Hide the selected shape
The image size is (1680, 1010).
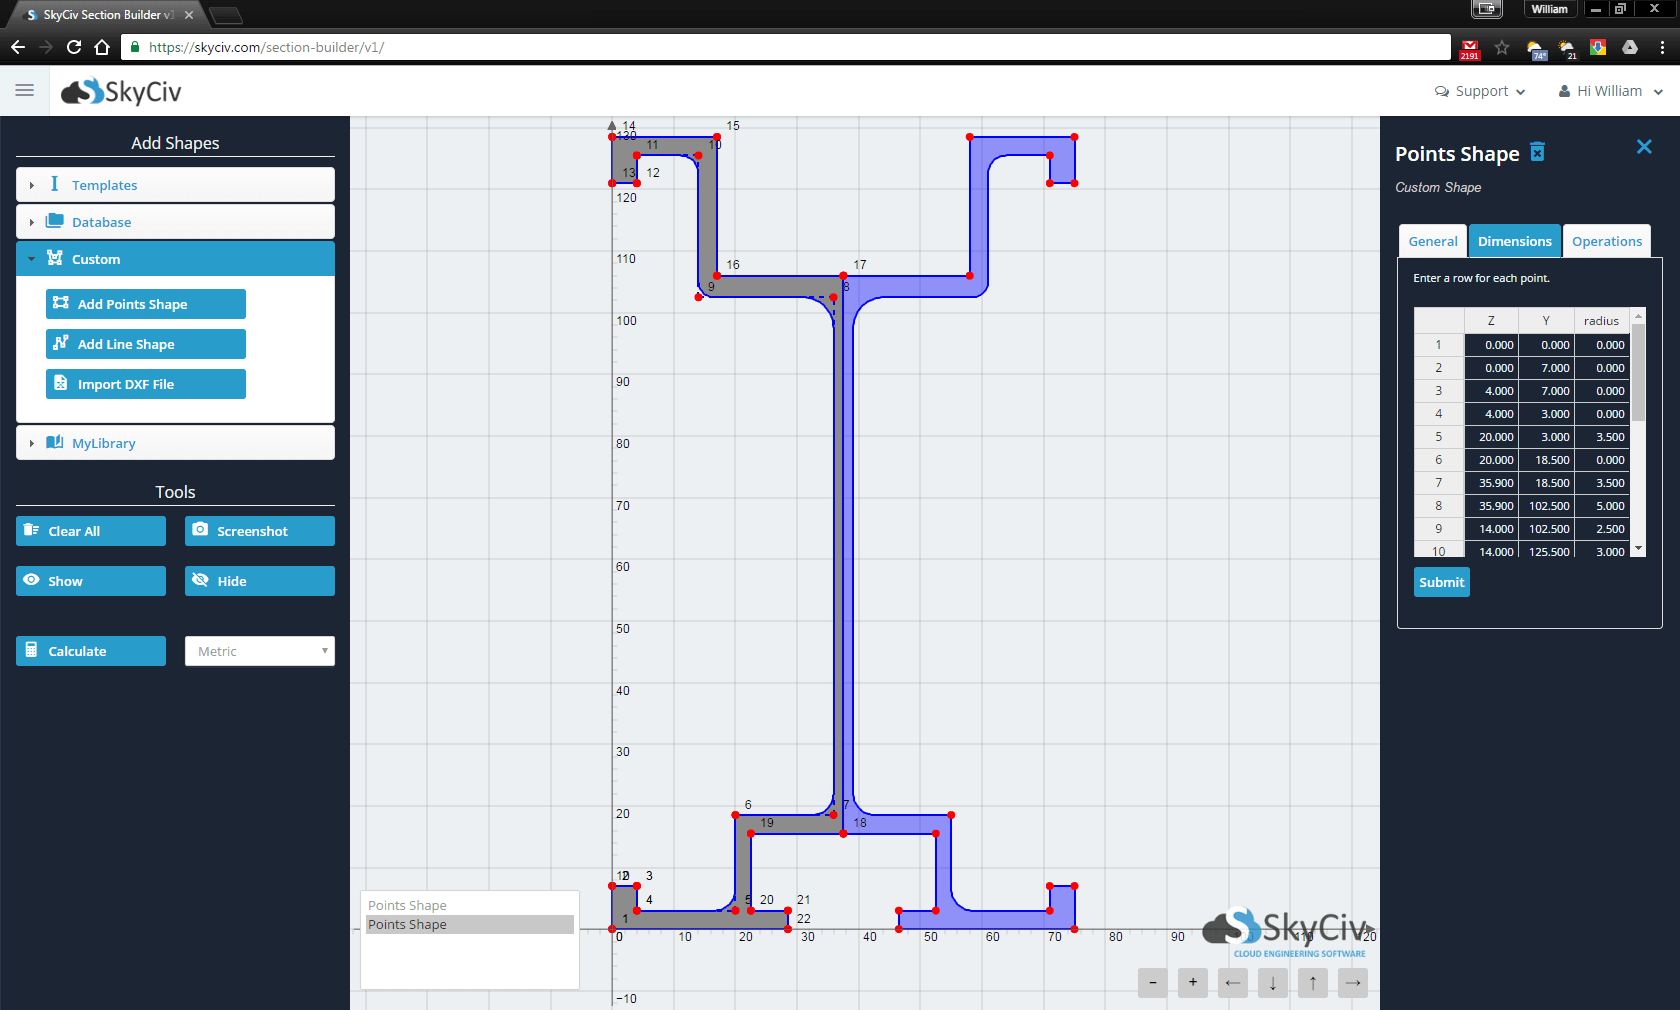click(x=259, y=581)
